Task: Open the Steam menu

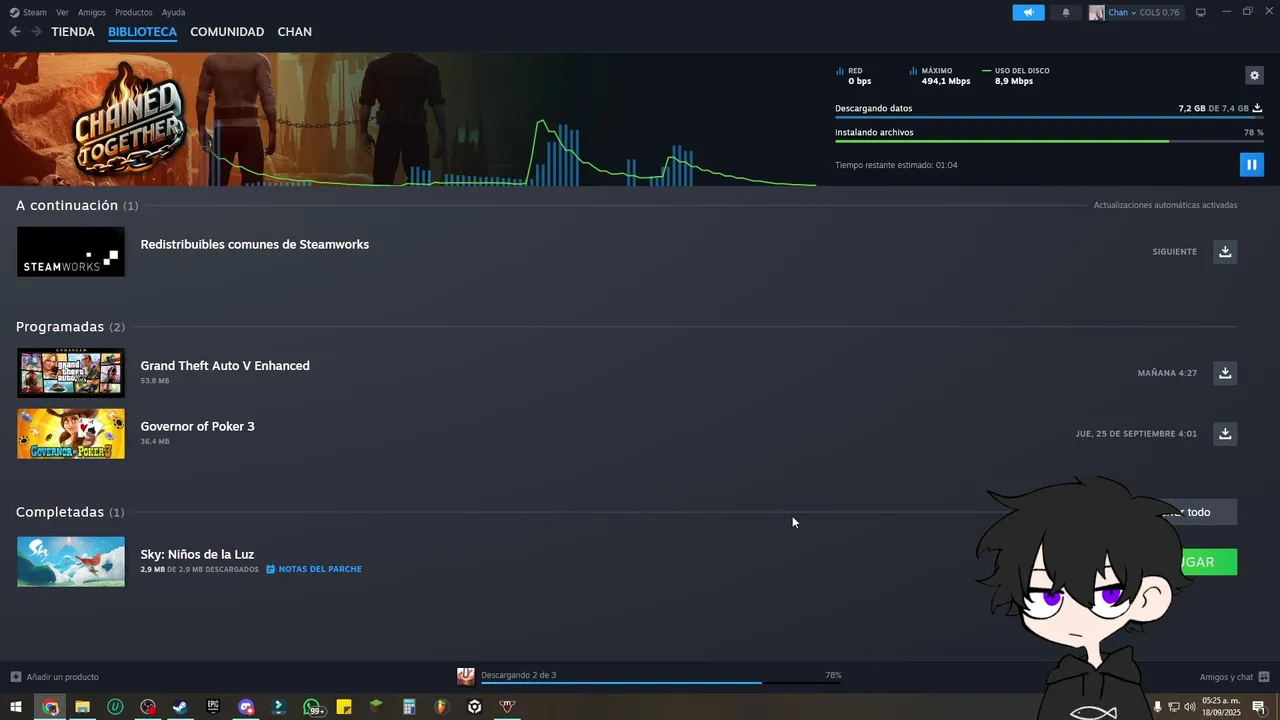Action: click(29, 12)
